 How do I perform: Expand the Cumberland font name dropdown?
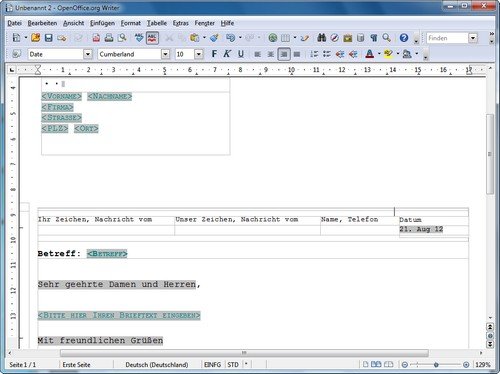tap(165, 54)
